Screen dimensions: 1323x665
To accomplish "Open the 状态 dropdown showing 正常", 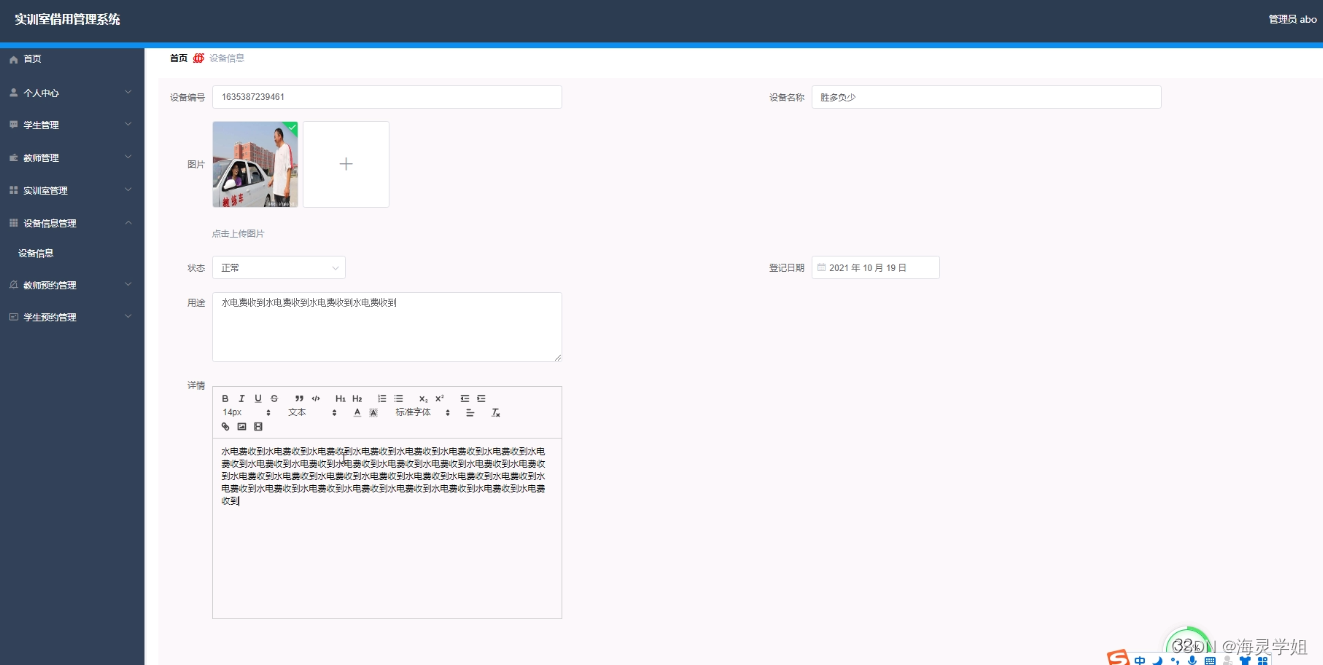I will [278, 267].
